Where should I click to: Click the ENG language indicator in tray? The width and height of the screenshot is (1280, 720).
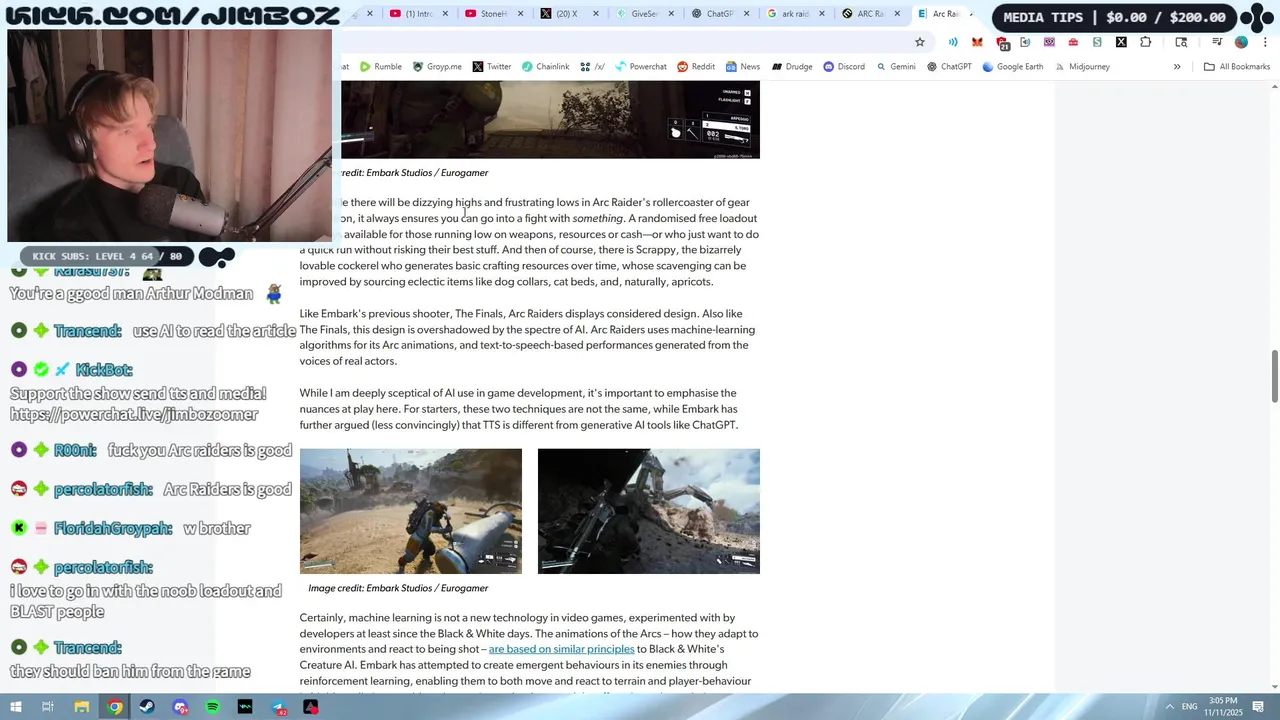point(1189,707)
